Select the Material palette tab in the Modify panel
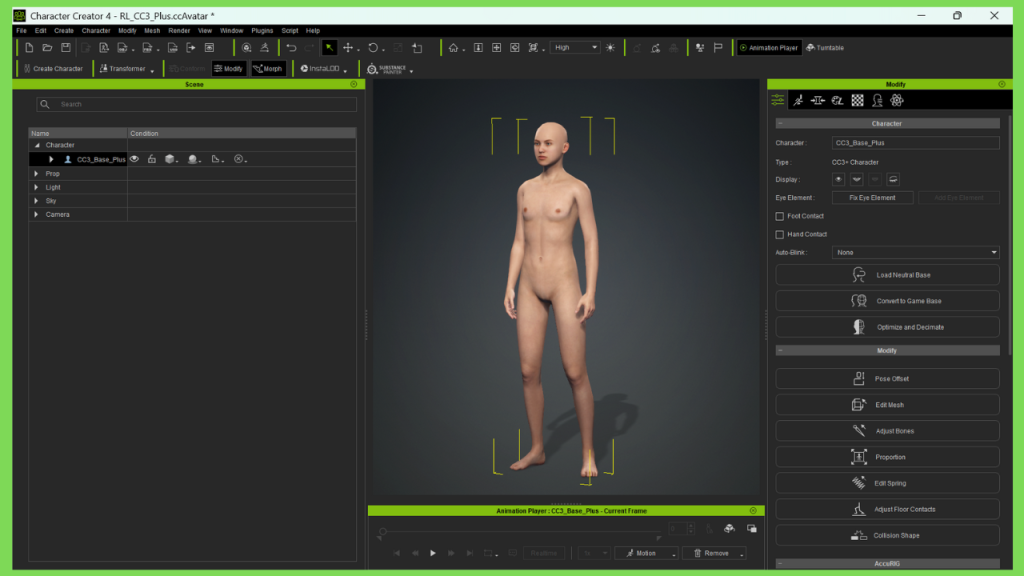1024x576 pixels. coord(837,100)
